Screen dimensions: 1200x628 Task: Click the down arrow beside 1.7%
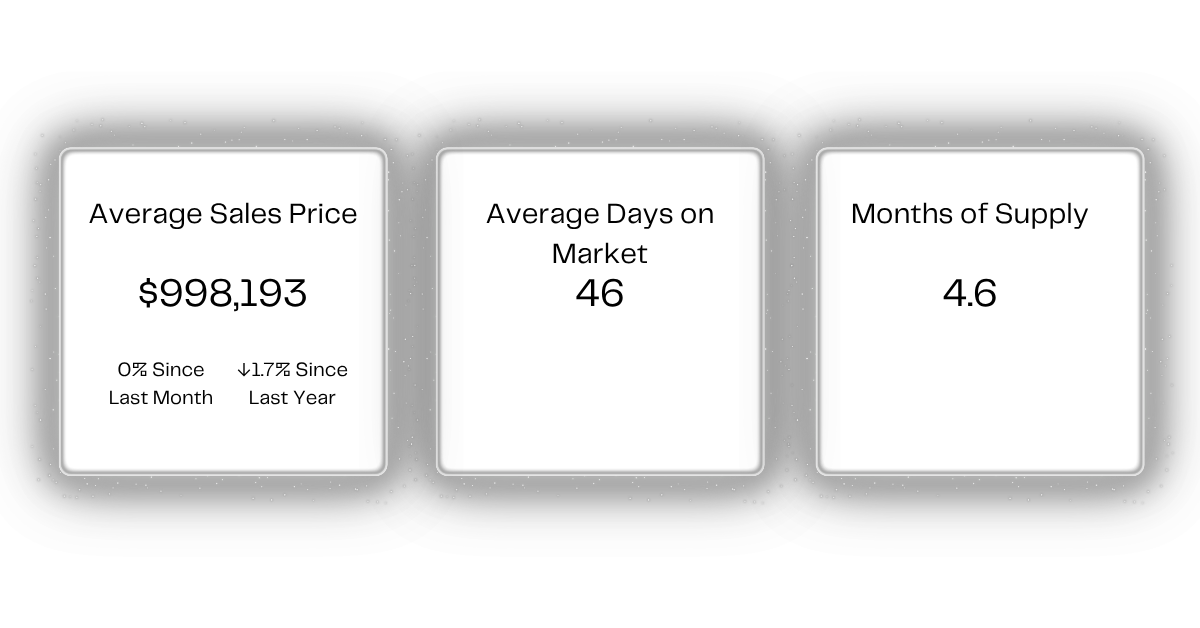[243, 370]
